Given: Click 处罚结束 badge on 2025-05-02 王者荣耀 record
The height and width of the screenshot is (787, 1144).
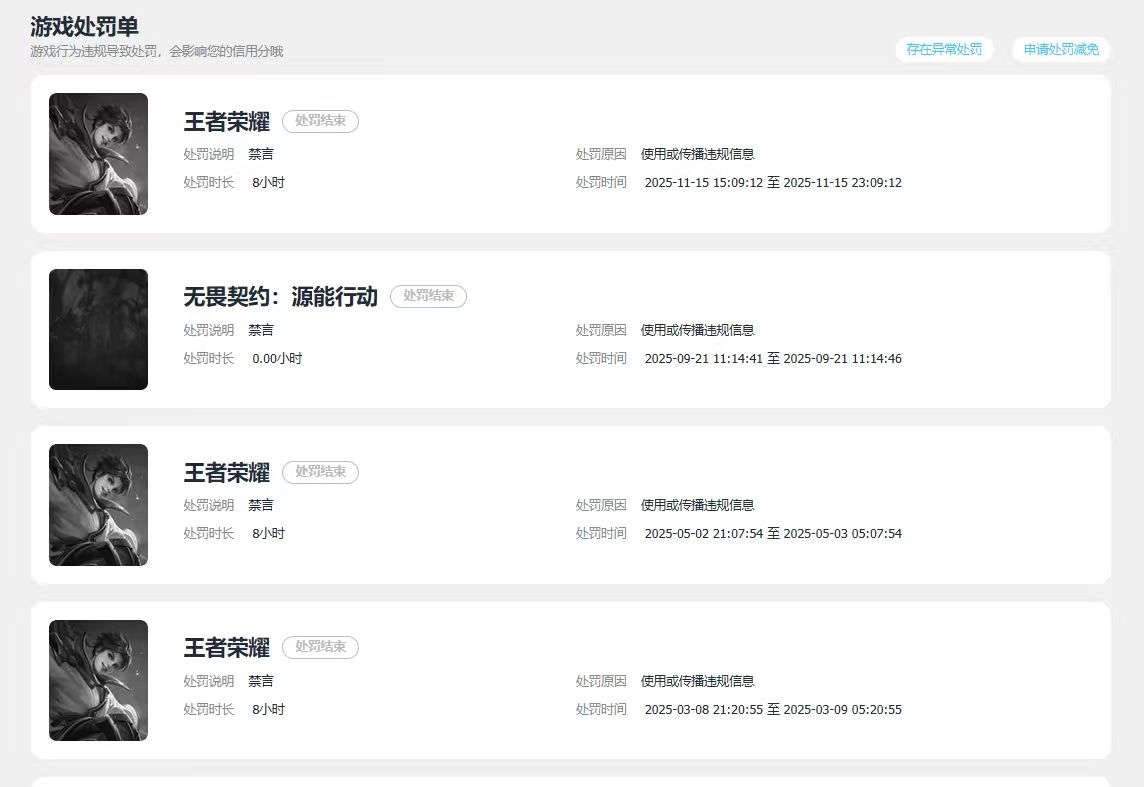Looking at the screenshot, I should pos(320,472).
